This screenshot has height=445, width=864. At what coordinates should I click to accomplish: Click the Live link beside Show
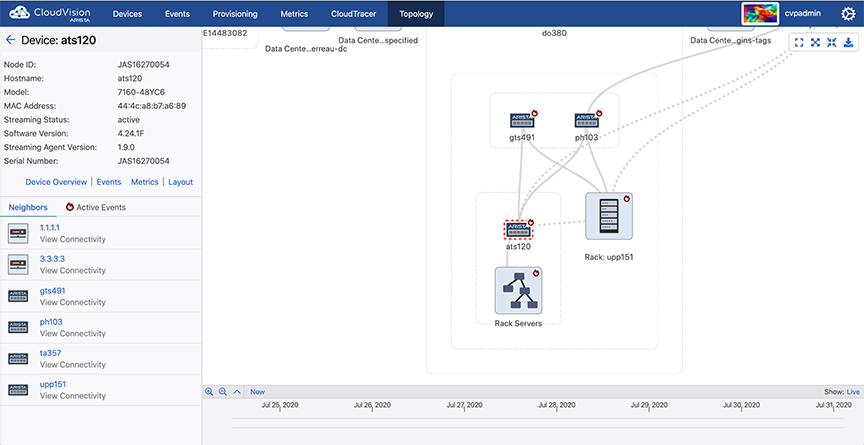[853, 392]
